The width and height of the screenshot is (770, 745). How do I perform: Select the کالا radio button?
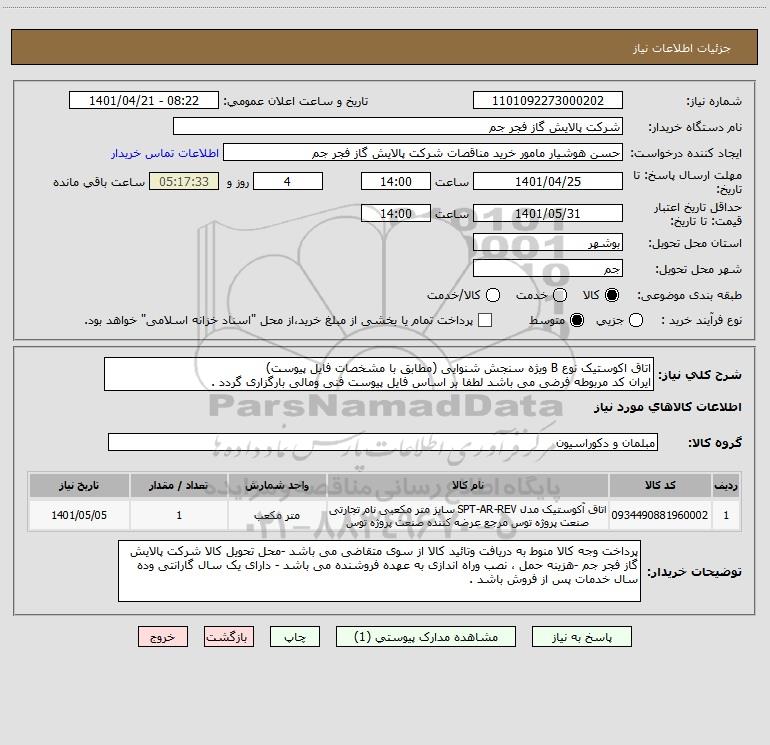pyautogui.click(x=612, y=295)
